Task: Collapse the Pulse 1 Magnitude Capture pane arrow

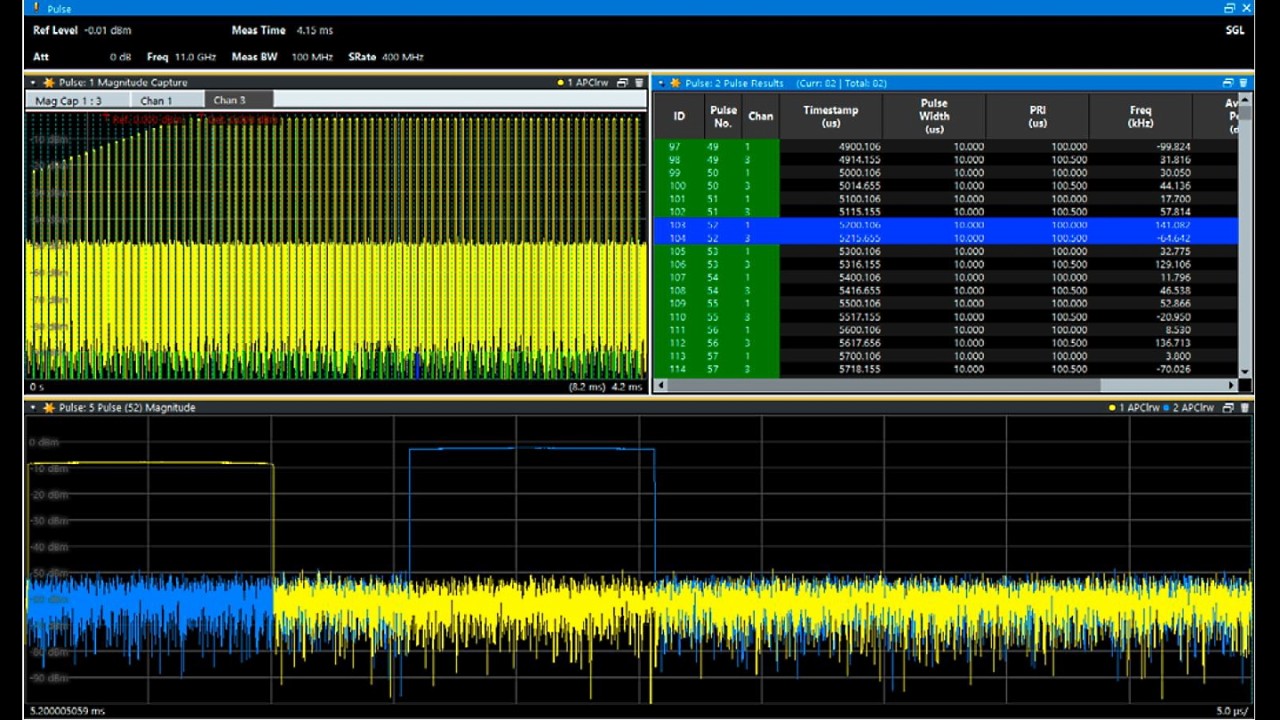Action: pos(33,83)
